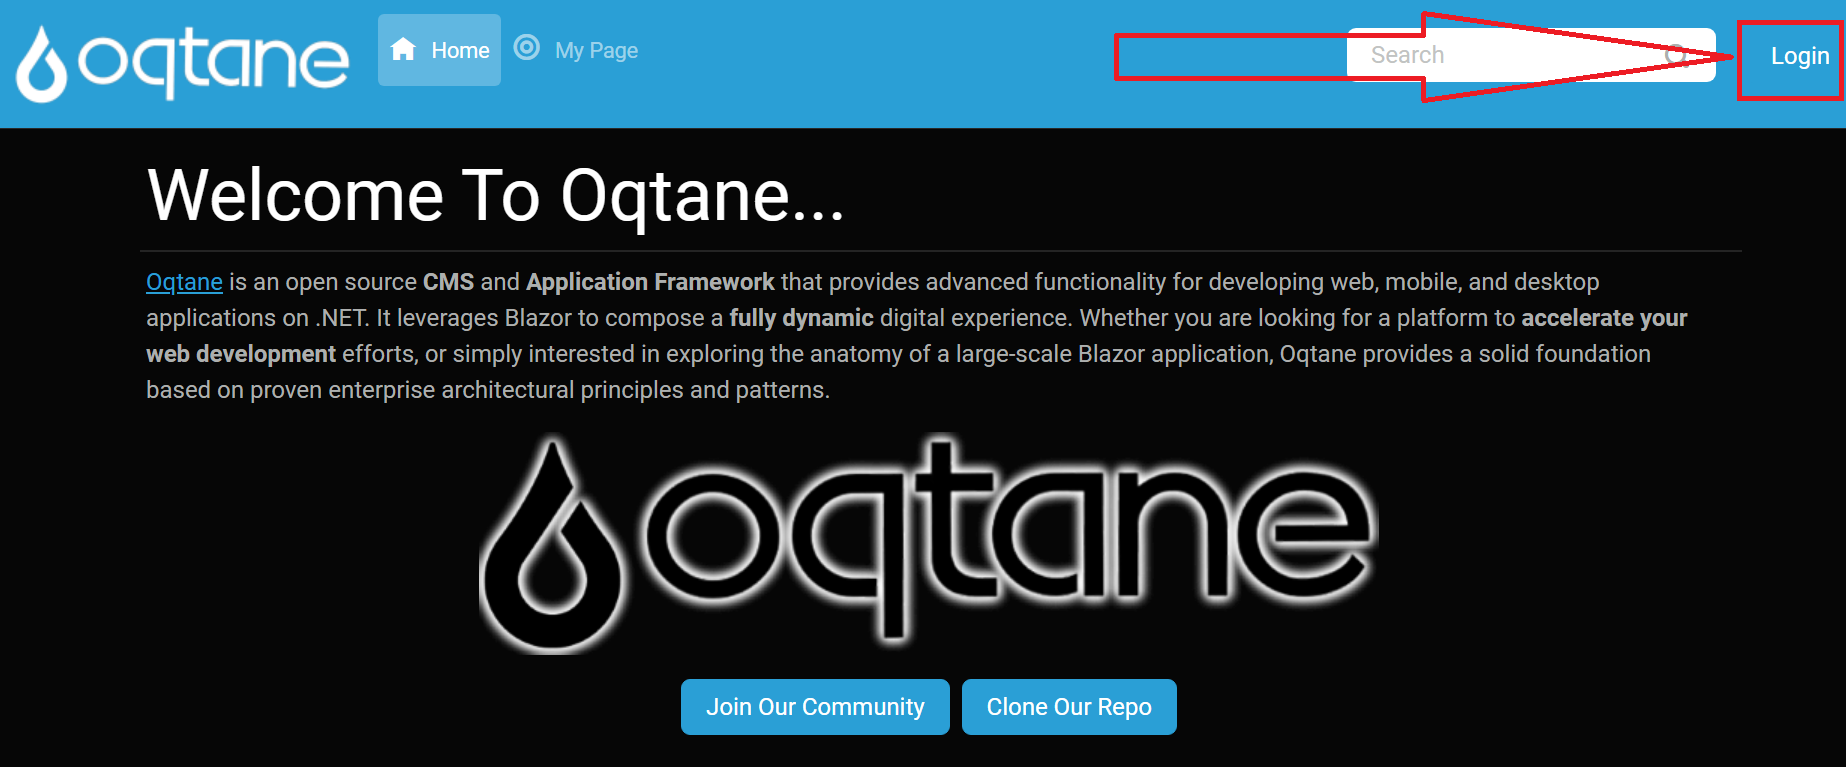Follow the Oqtane hyperlink in the paragraph
Screen dimensions: 1846x767
coord(184,282)
